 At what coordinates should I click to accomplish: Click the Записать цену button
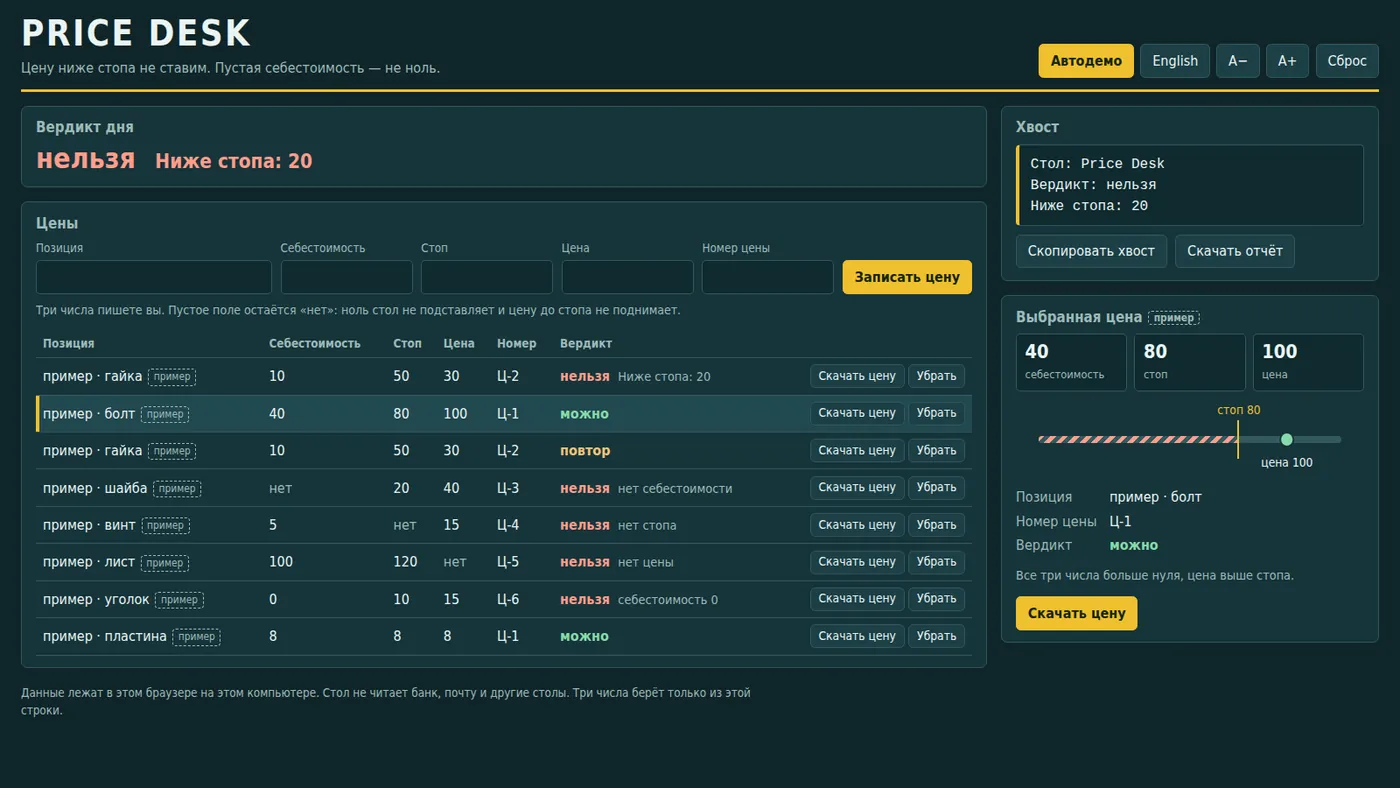pos(907,277)
